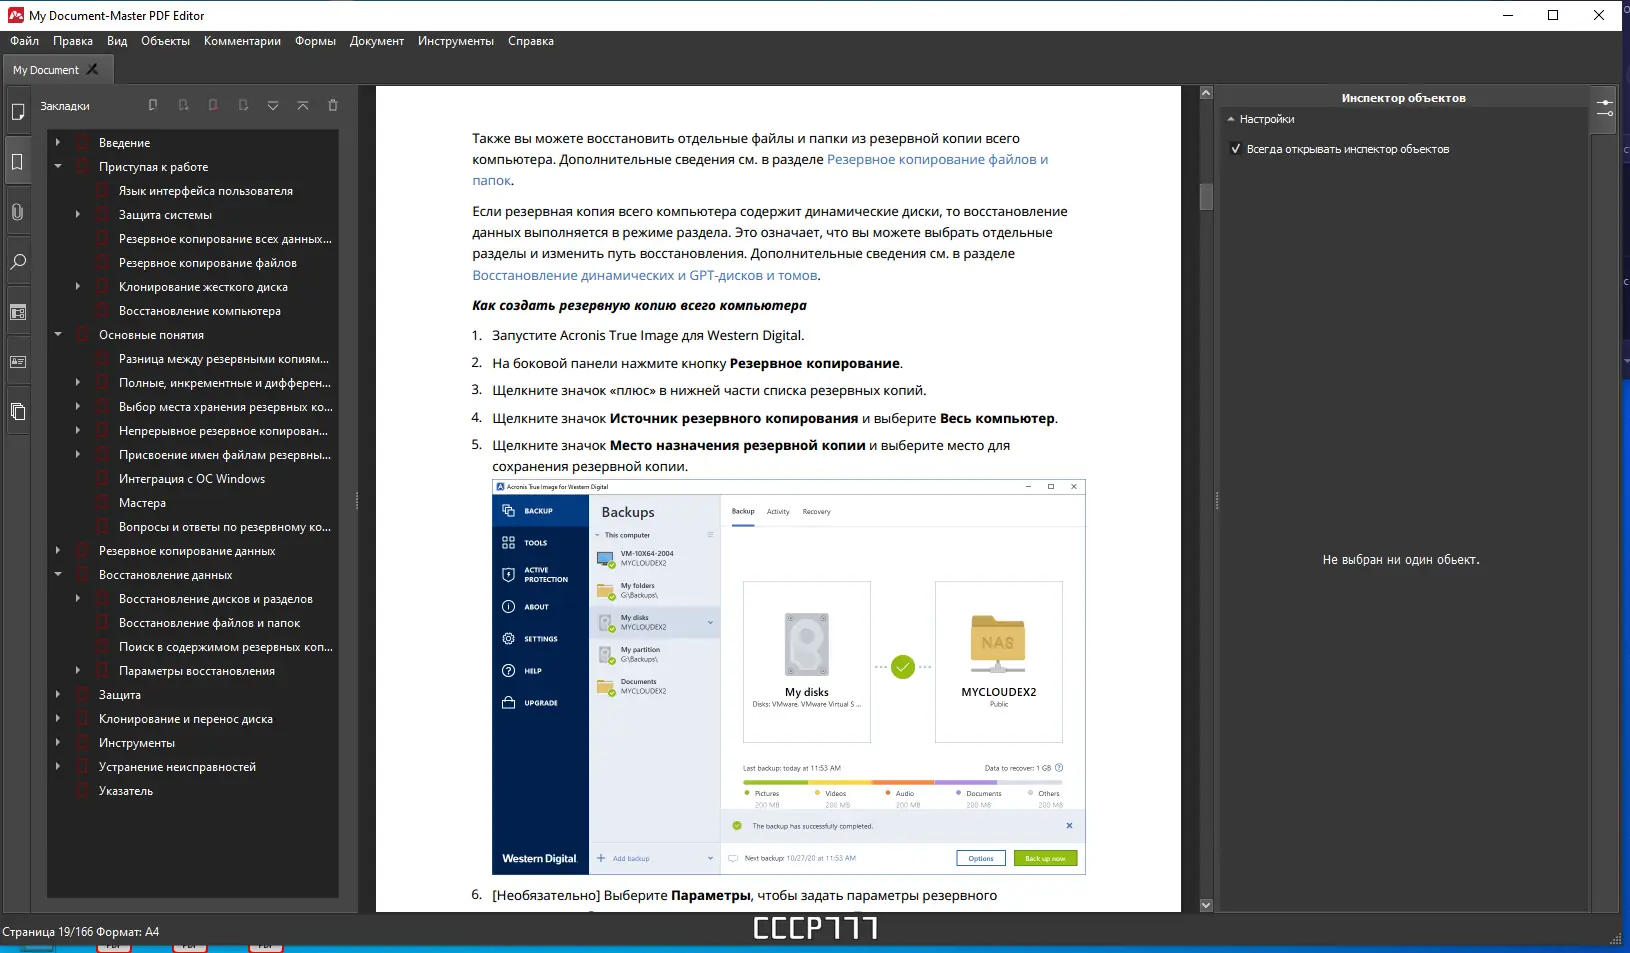The height and width of the screenshot is (953, 1630).
Task: Click the bookmark icon beside Введение
Action: click(83, 143)
